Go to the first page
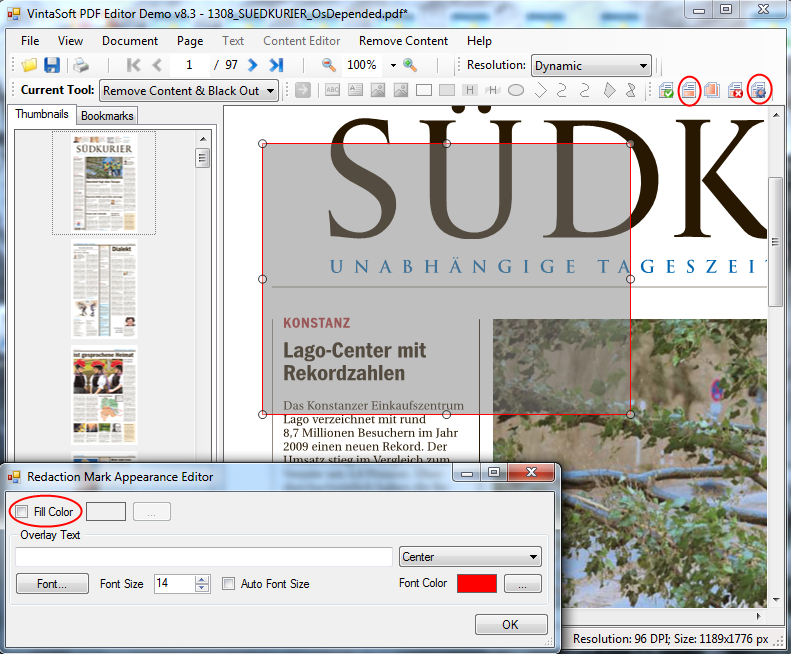The width and height of the screenshot is (791, 654). [x=134, y=65]
